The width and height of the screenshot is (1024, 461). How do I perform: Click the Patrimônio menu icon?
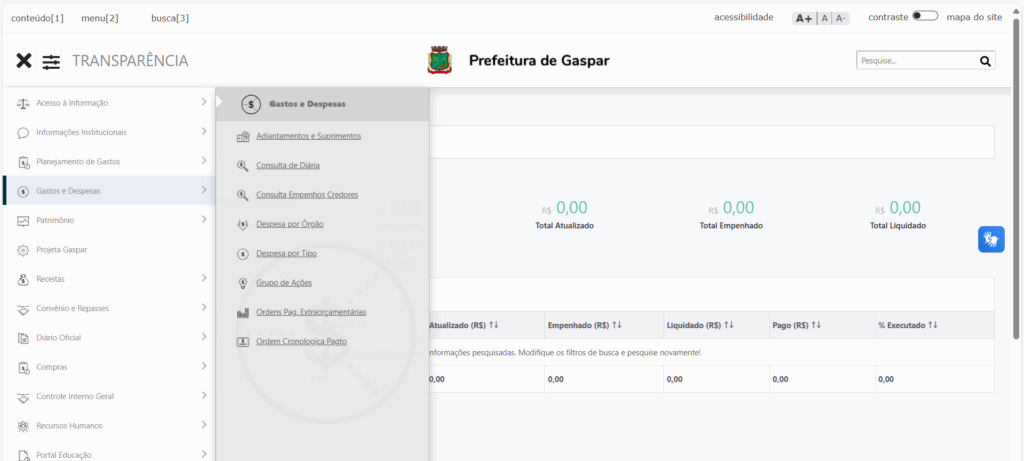pyautogui.click(x=23, y=220)
